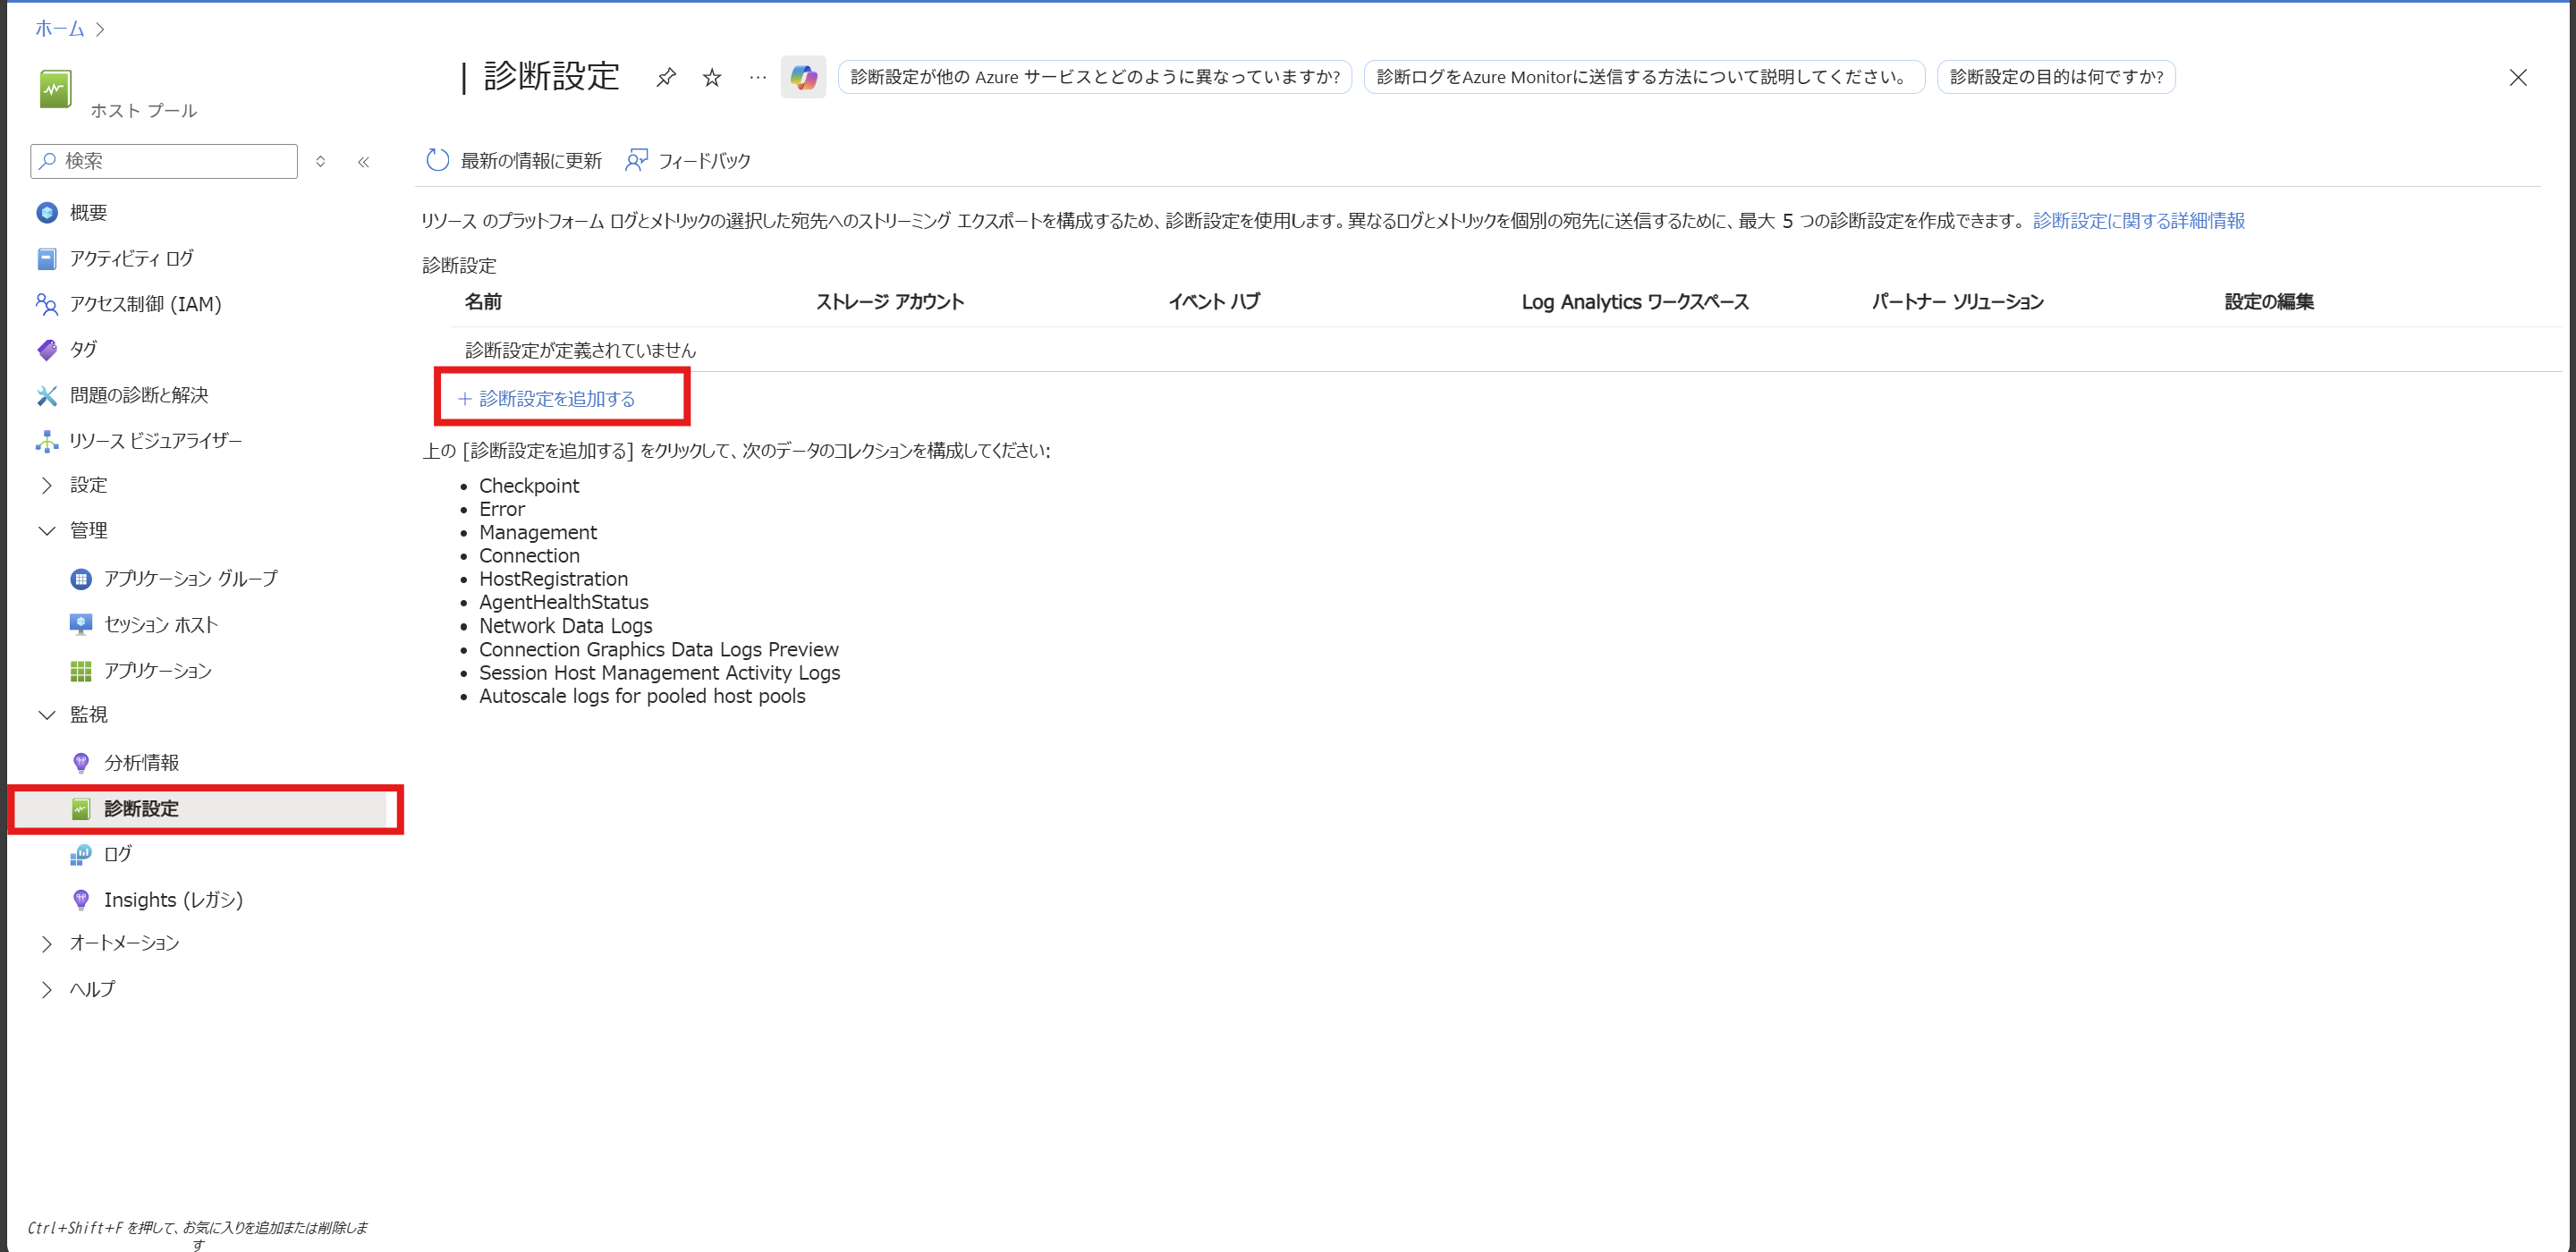Click the favorite star icon
Image resolution: width=2576 pixels, height=1252 pixels.
point(712,77)
